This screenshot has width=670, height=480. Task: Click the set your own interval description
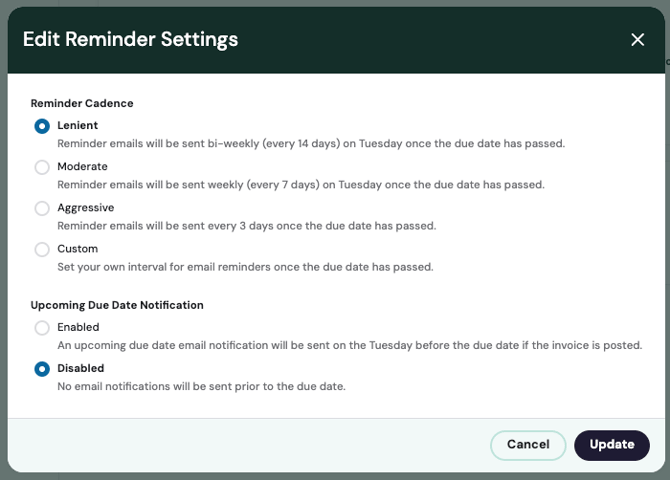pos(245,266)
